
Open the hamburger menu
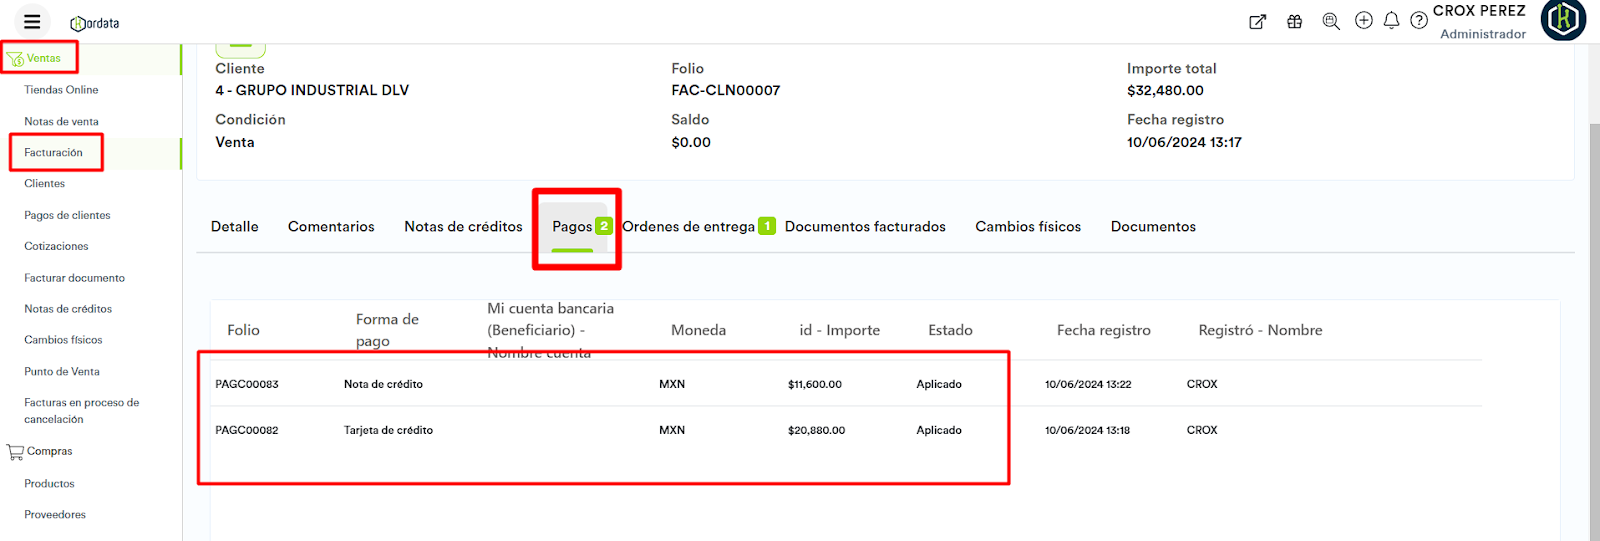point(32,22)
